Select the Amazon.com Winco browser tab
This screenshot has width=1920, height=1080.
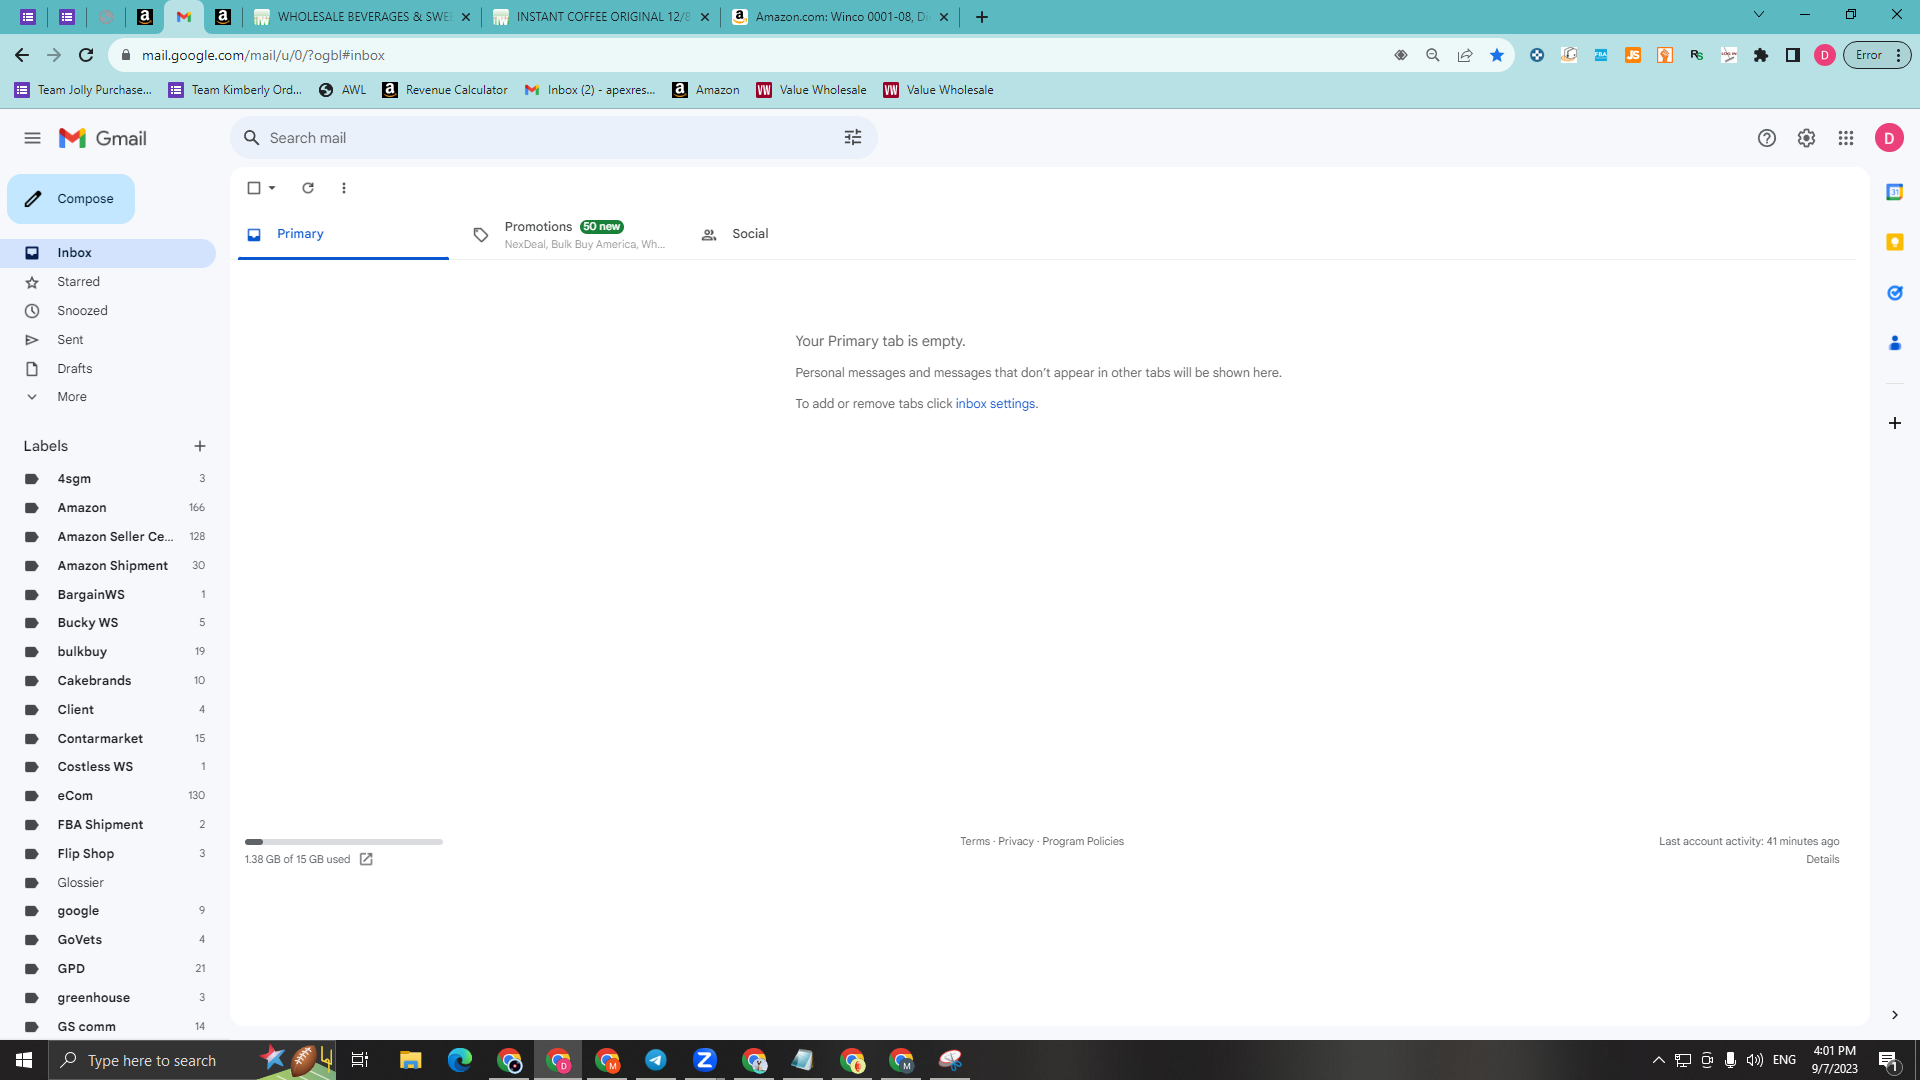point(841,17)
